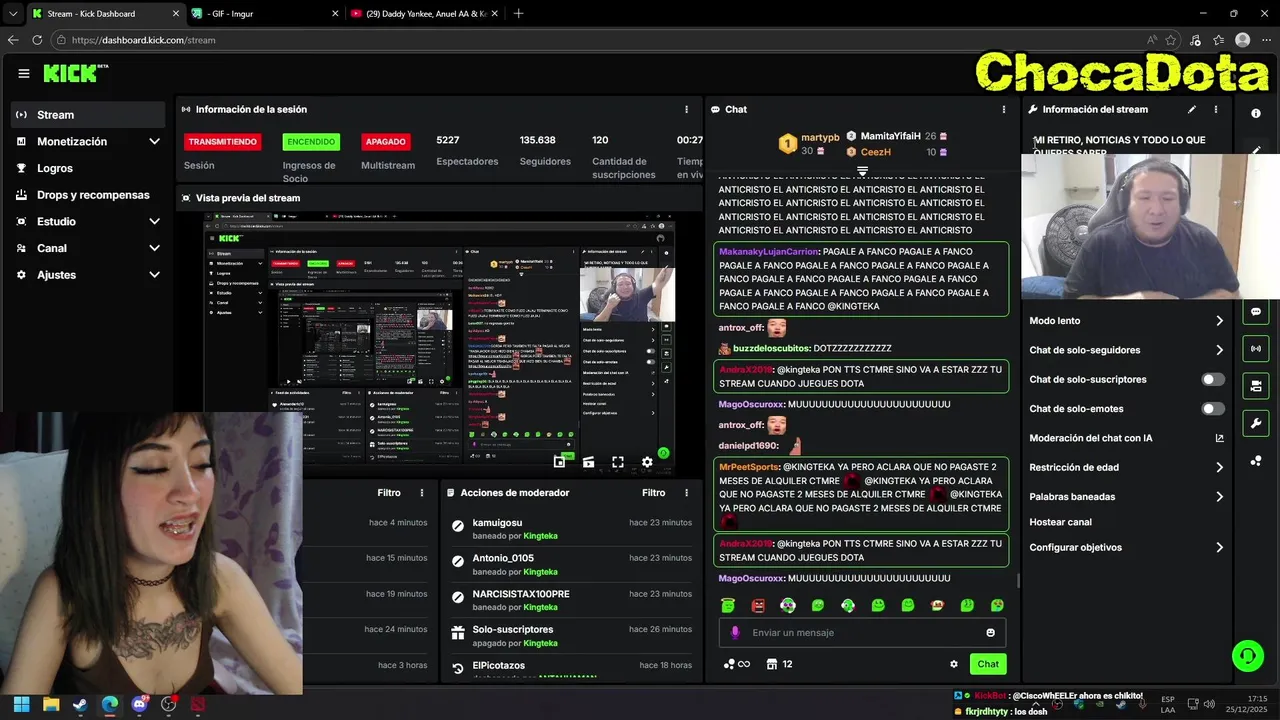The width and height of the screenshot is (1280, 720).
Task: Expand the Ajustes sidebar section
Action: 154,275
